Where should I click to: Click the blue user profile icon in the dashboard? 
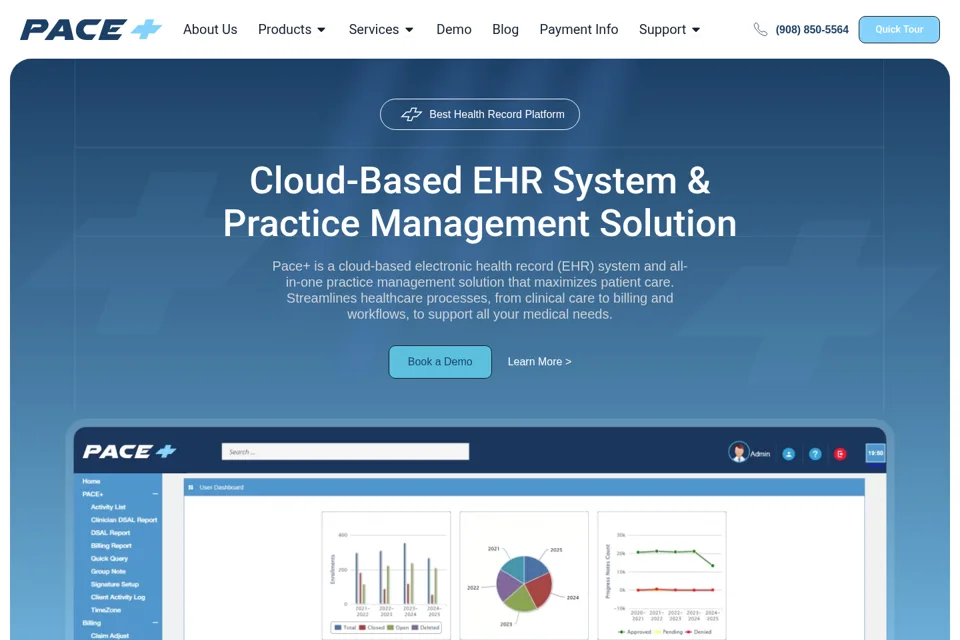click(x=789, y=454)
